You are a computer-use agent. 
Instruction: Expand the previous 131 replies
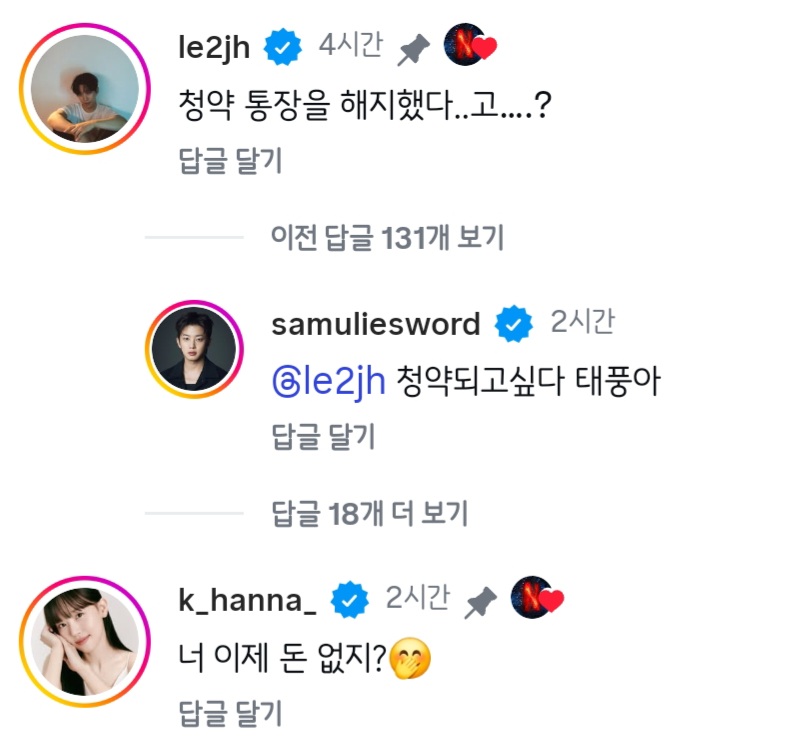click(387, 237)
